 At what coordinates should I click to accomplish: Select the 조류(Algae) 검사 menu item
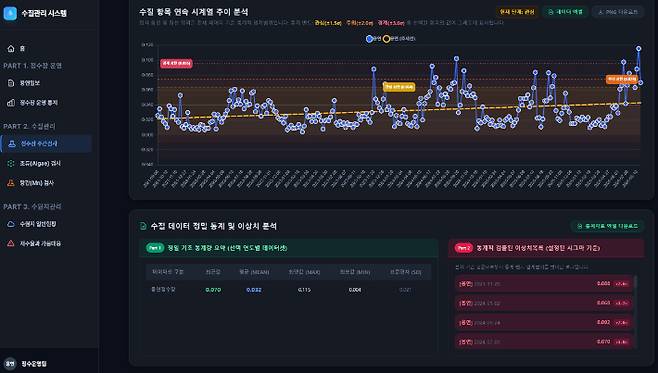click(x=40, y=163)
